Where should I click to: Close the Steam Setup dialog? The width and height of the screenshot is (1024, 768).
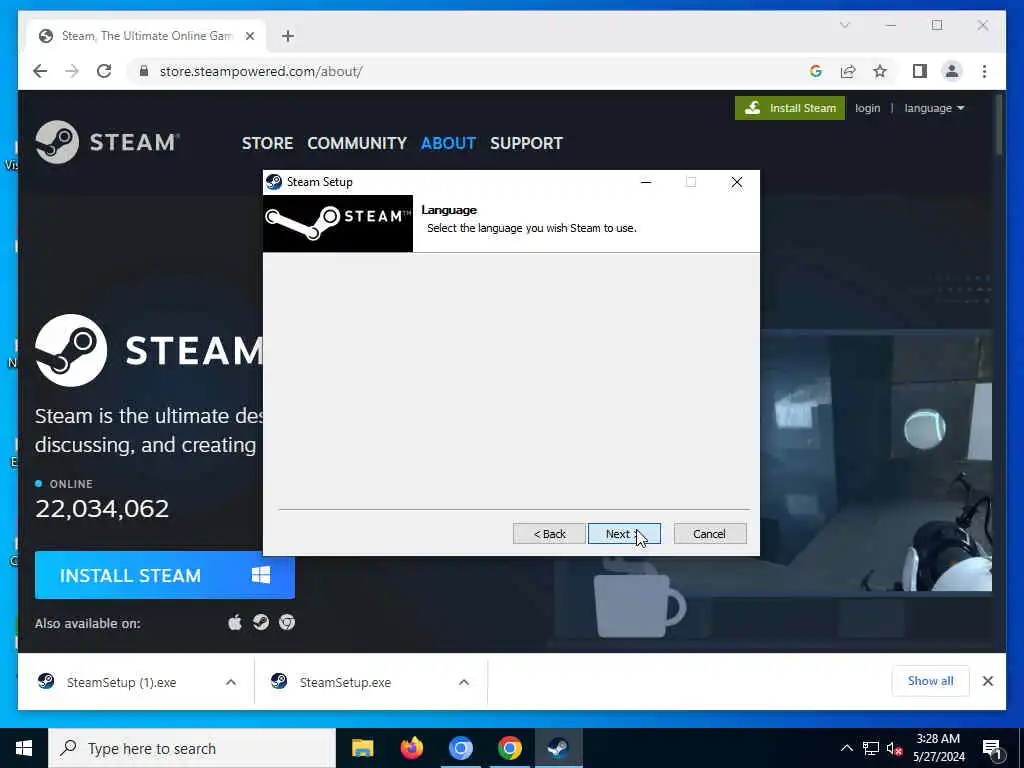coord(737,182)
